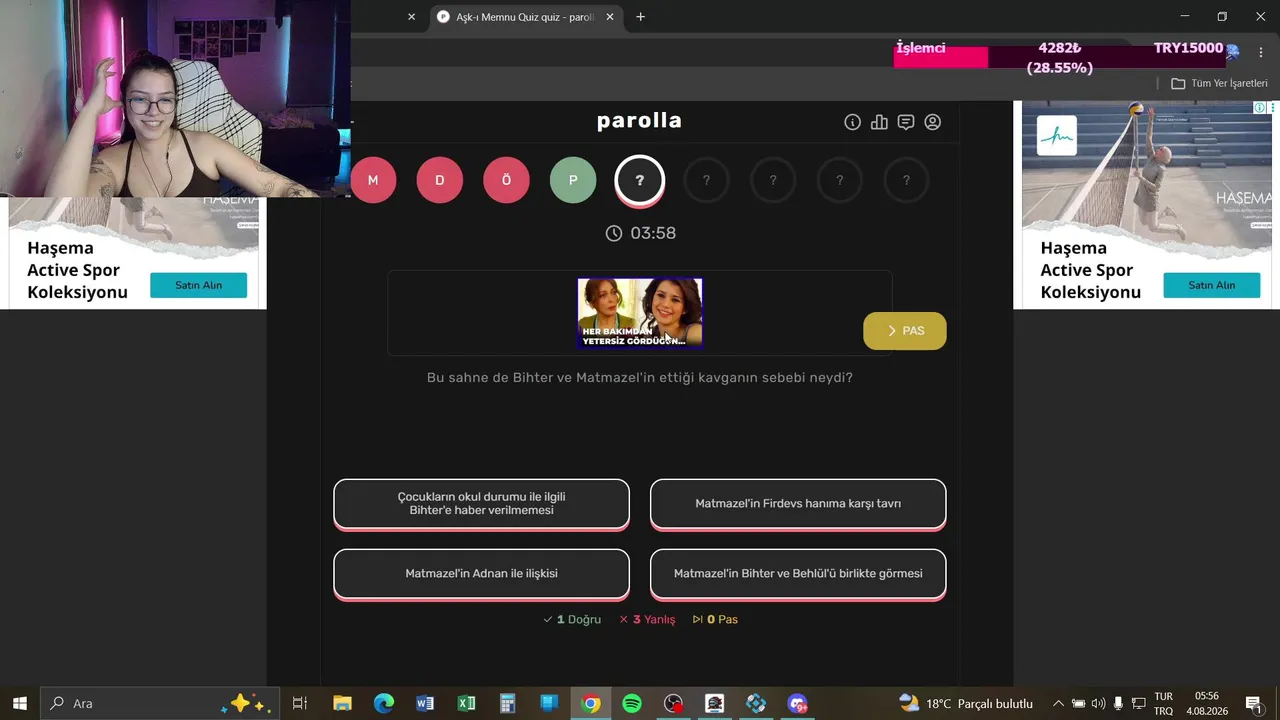Click Satın Alın in the left ad
1280x720 pixels.
click(198, 285)
